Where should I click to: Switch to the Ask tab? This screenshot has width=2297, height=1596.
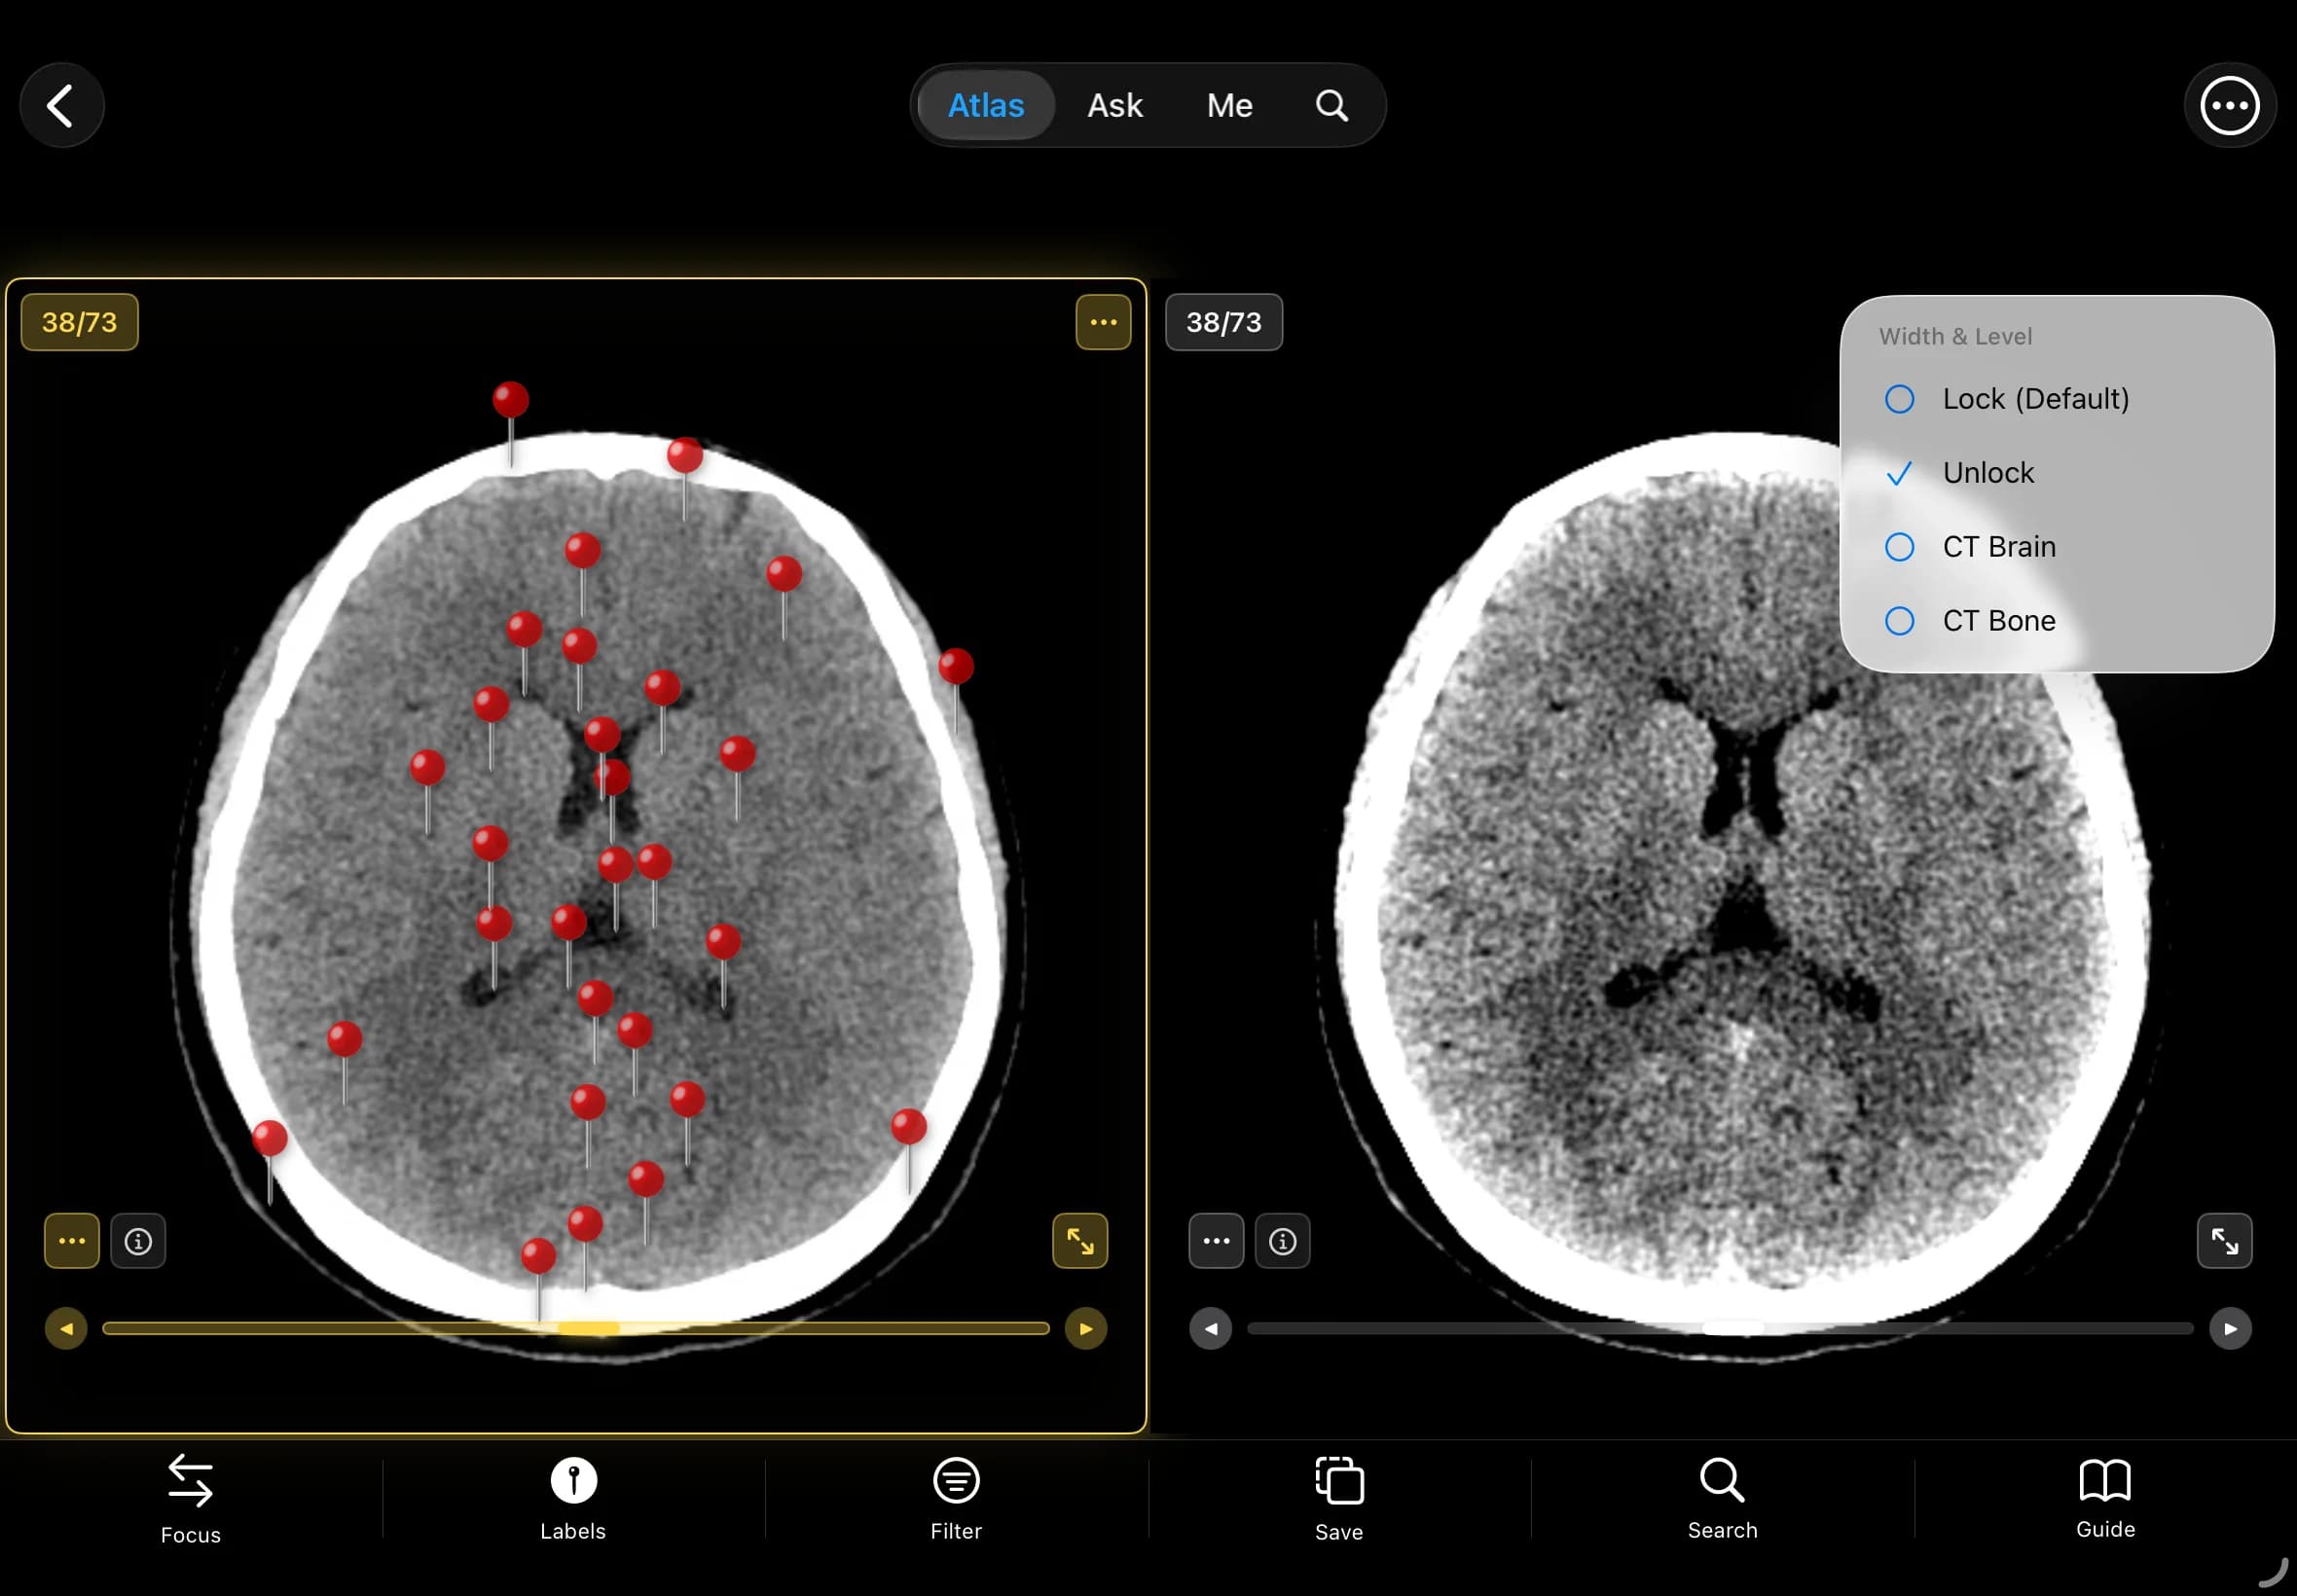click(1113, 104)
